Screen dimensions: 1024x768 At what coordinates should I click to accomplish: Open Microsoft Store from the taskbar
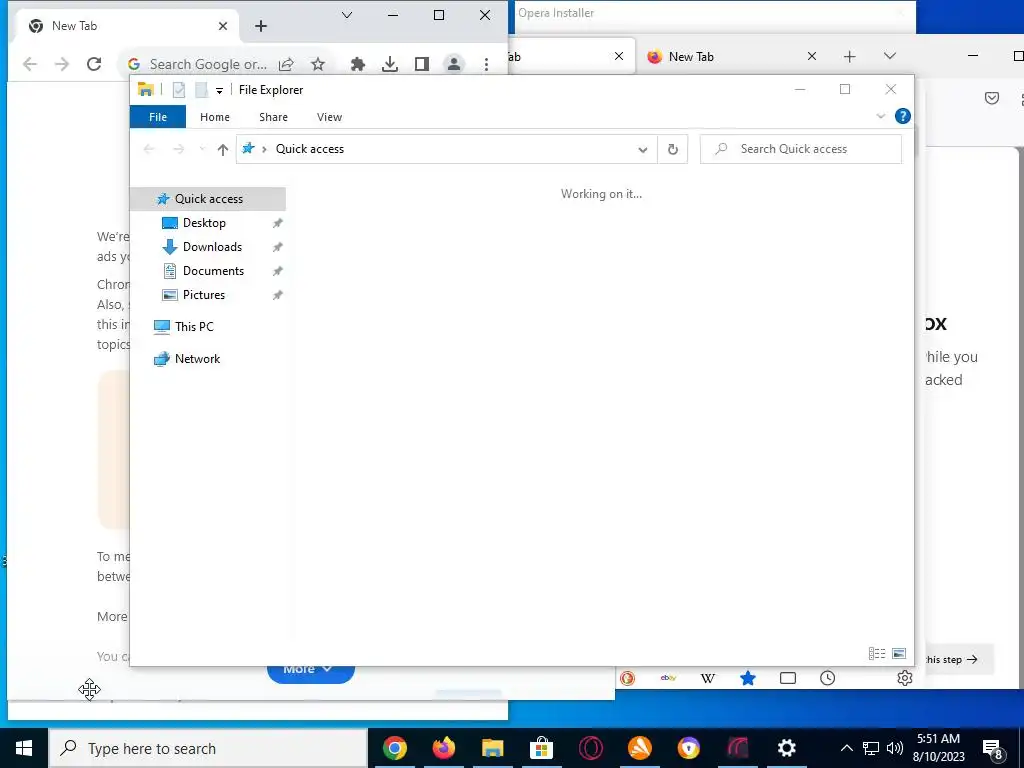(x=542, y=748)
